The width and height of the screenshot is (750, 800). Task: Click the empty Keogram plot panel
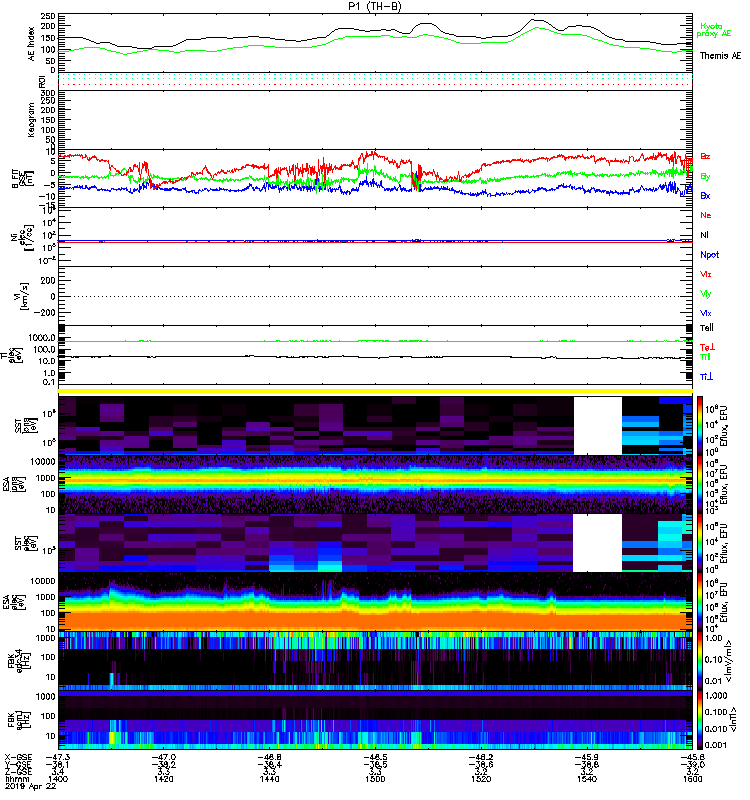pyautogui.click(x=375, y=120)
